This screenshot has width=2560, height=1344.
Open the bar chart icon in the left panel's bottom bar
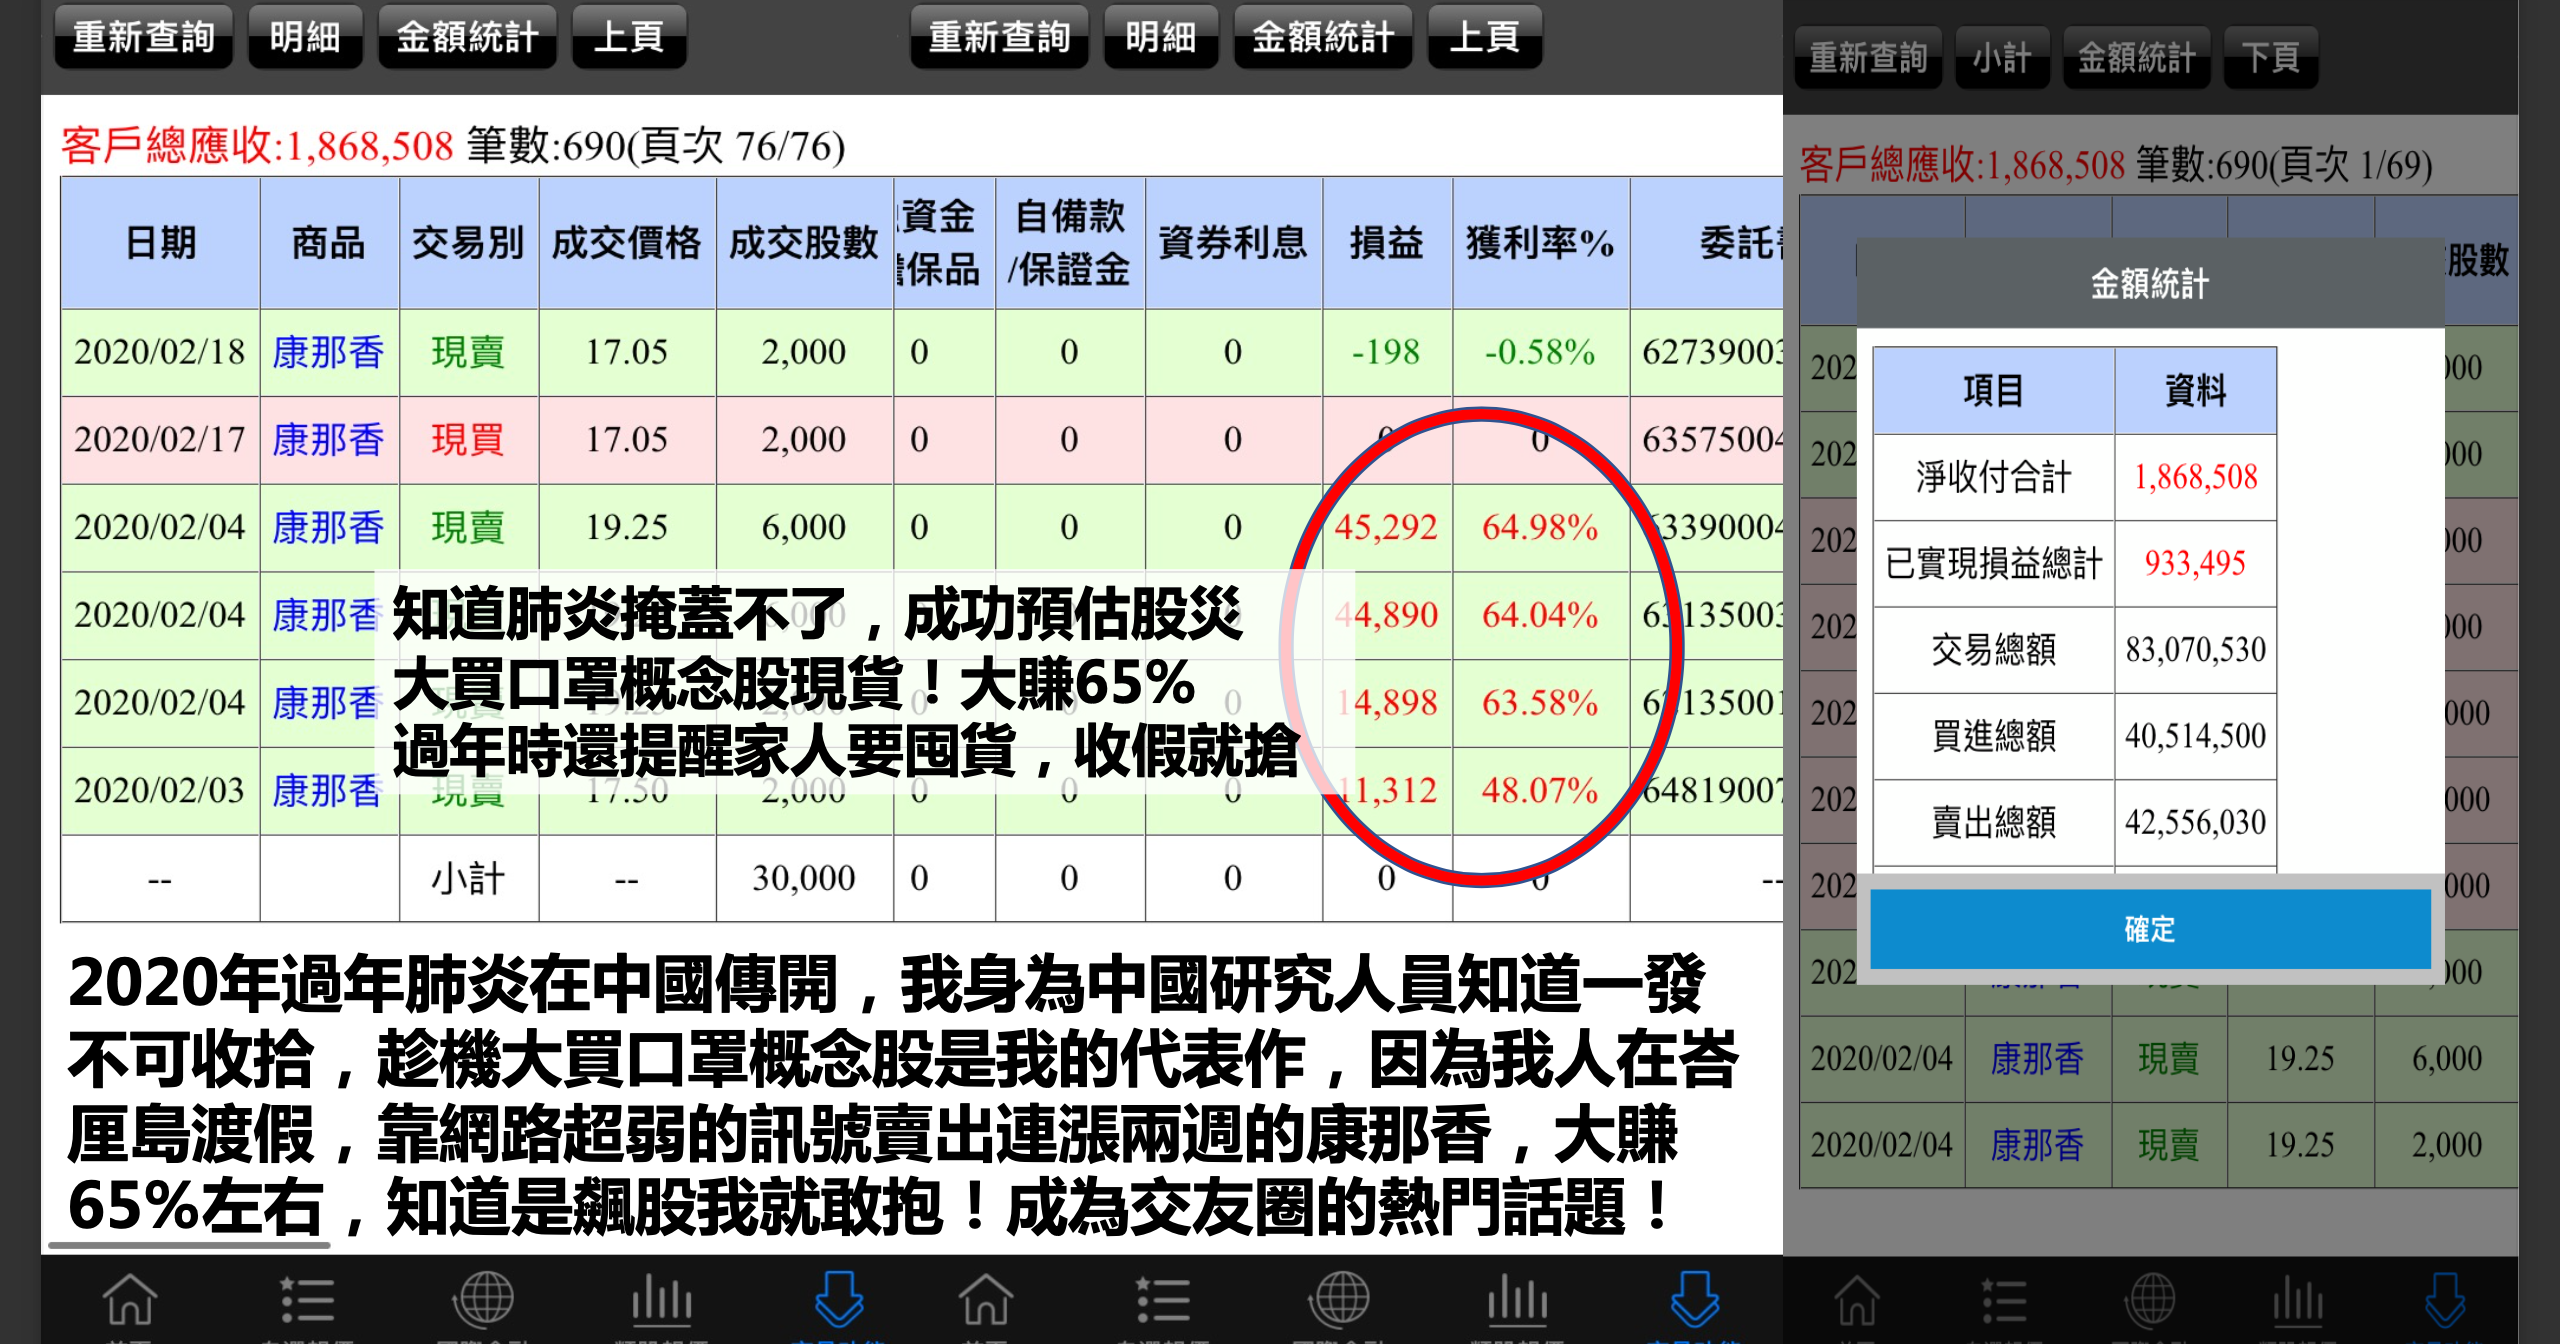[661, 1299]
